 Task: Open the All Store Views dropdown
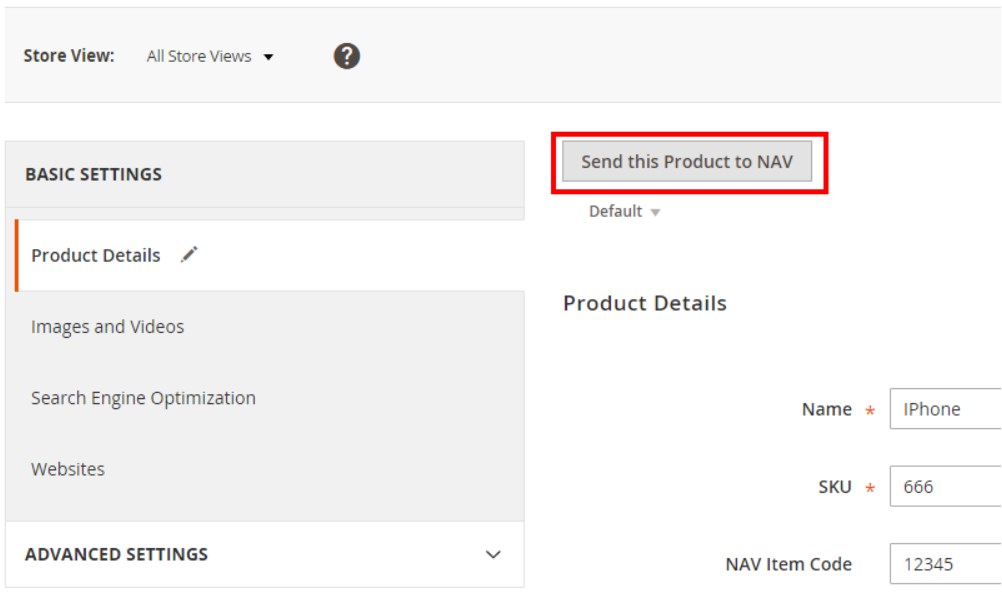point(210,57)
